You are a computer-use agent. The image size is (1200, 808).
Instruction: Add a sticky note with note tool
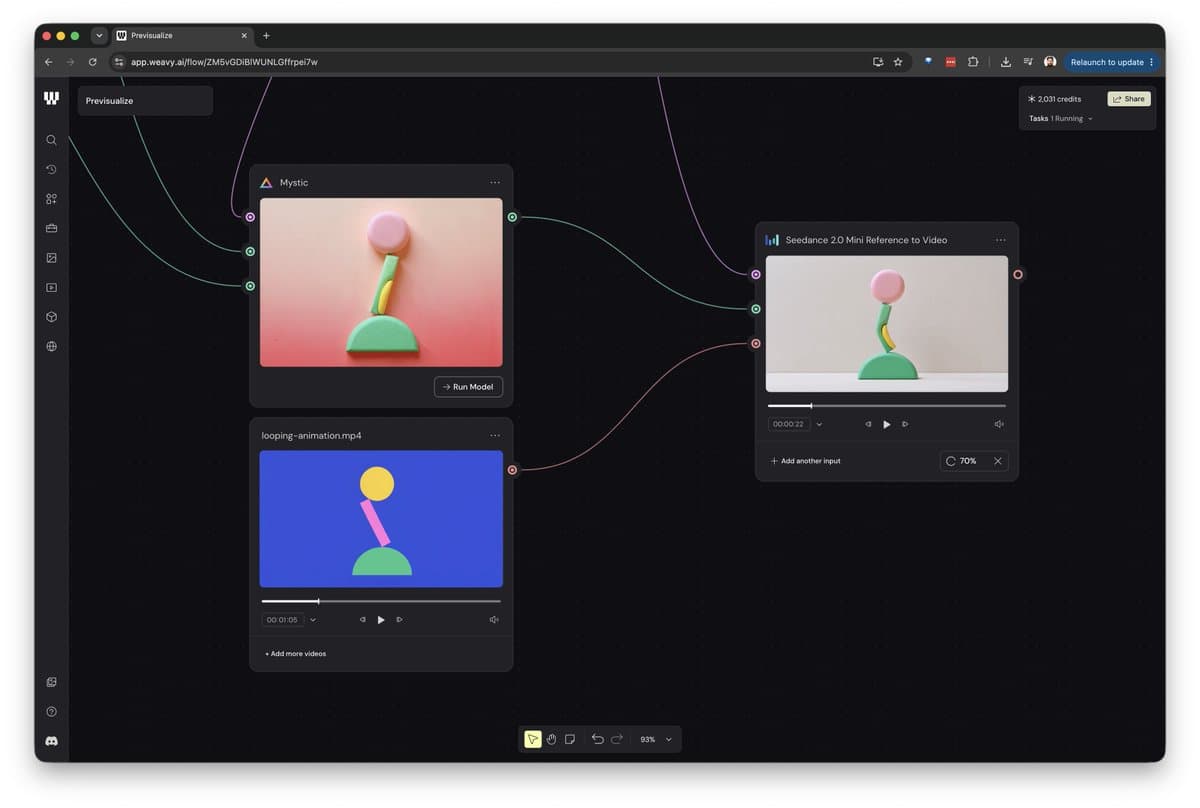tap(570, 739)
